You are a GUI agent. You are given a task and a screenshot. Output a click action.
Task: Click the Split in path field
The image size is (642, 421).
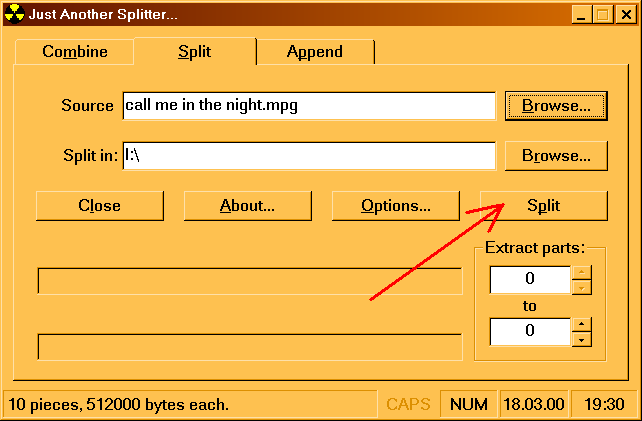309,156
